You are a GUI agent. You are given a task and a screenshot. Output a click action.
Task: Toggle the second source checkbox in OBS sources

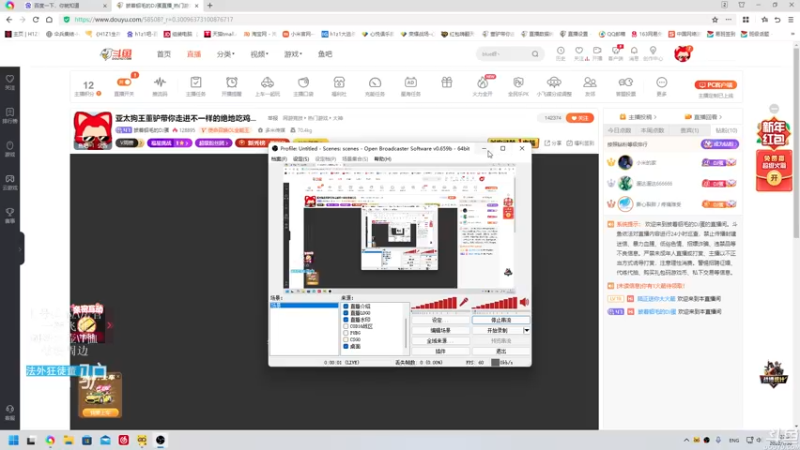coord(346,313)
